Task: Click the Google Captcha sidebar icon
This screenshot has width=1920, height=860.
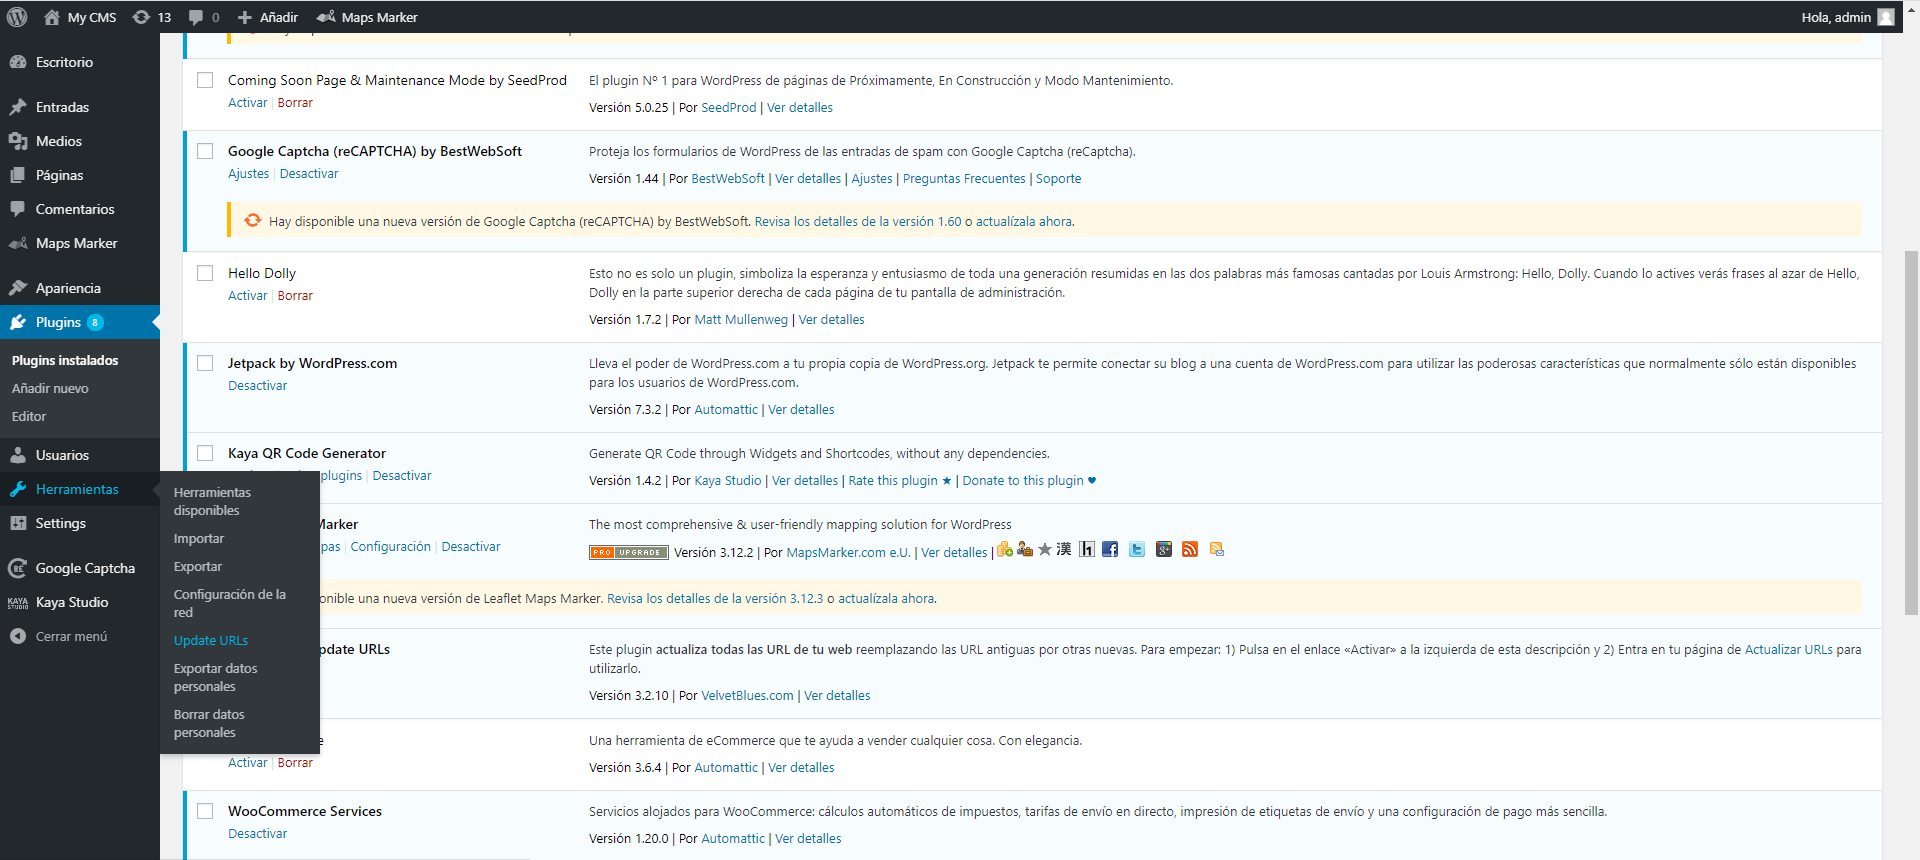Action: pos(18,568)
